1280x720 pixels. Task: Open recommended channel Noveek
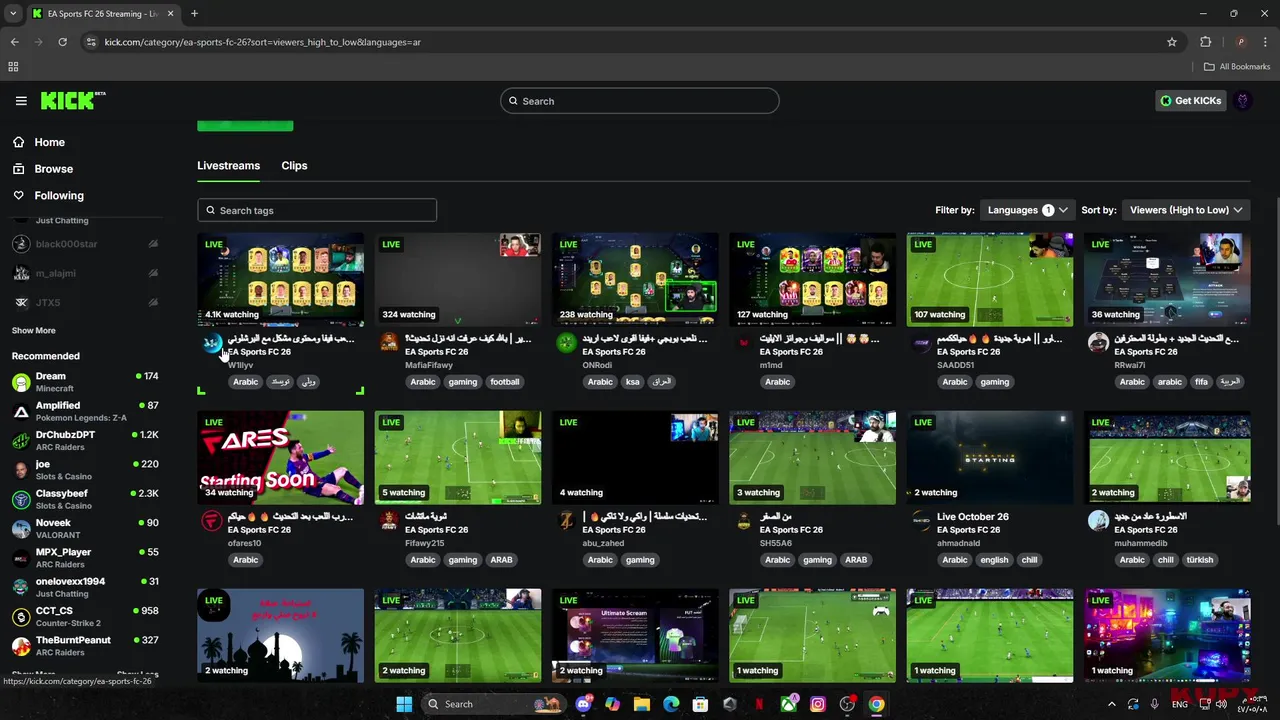coord(85,528)
